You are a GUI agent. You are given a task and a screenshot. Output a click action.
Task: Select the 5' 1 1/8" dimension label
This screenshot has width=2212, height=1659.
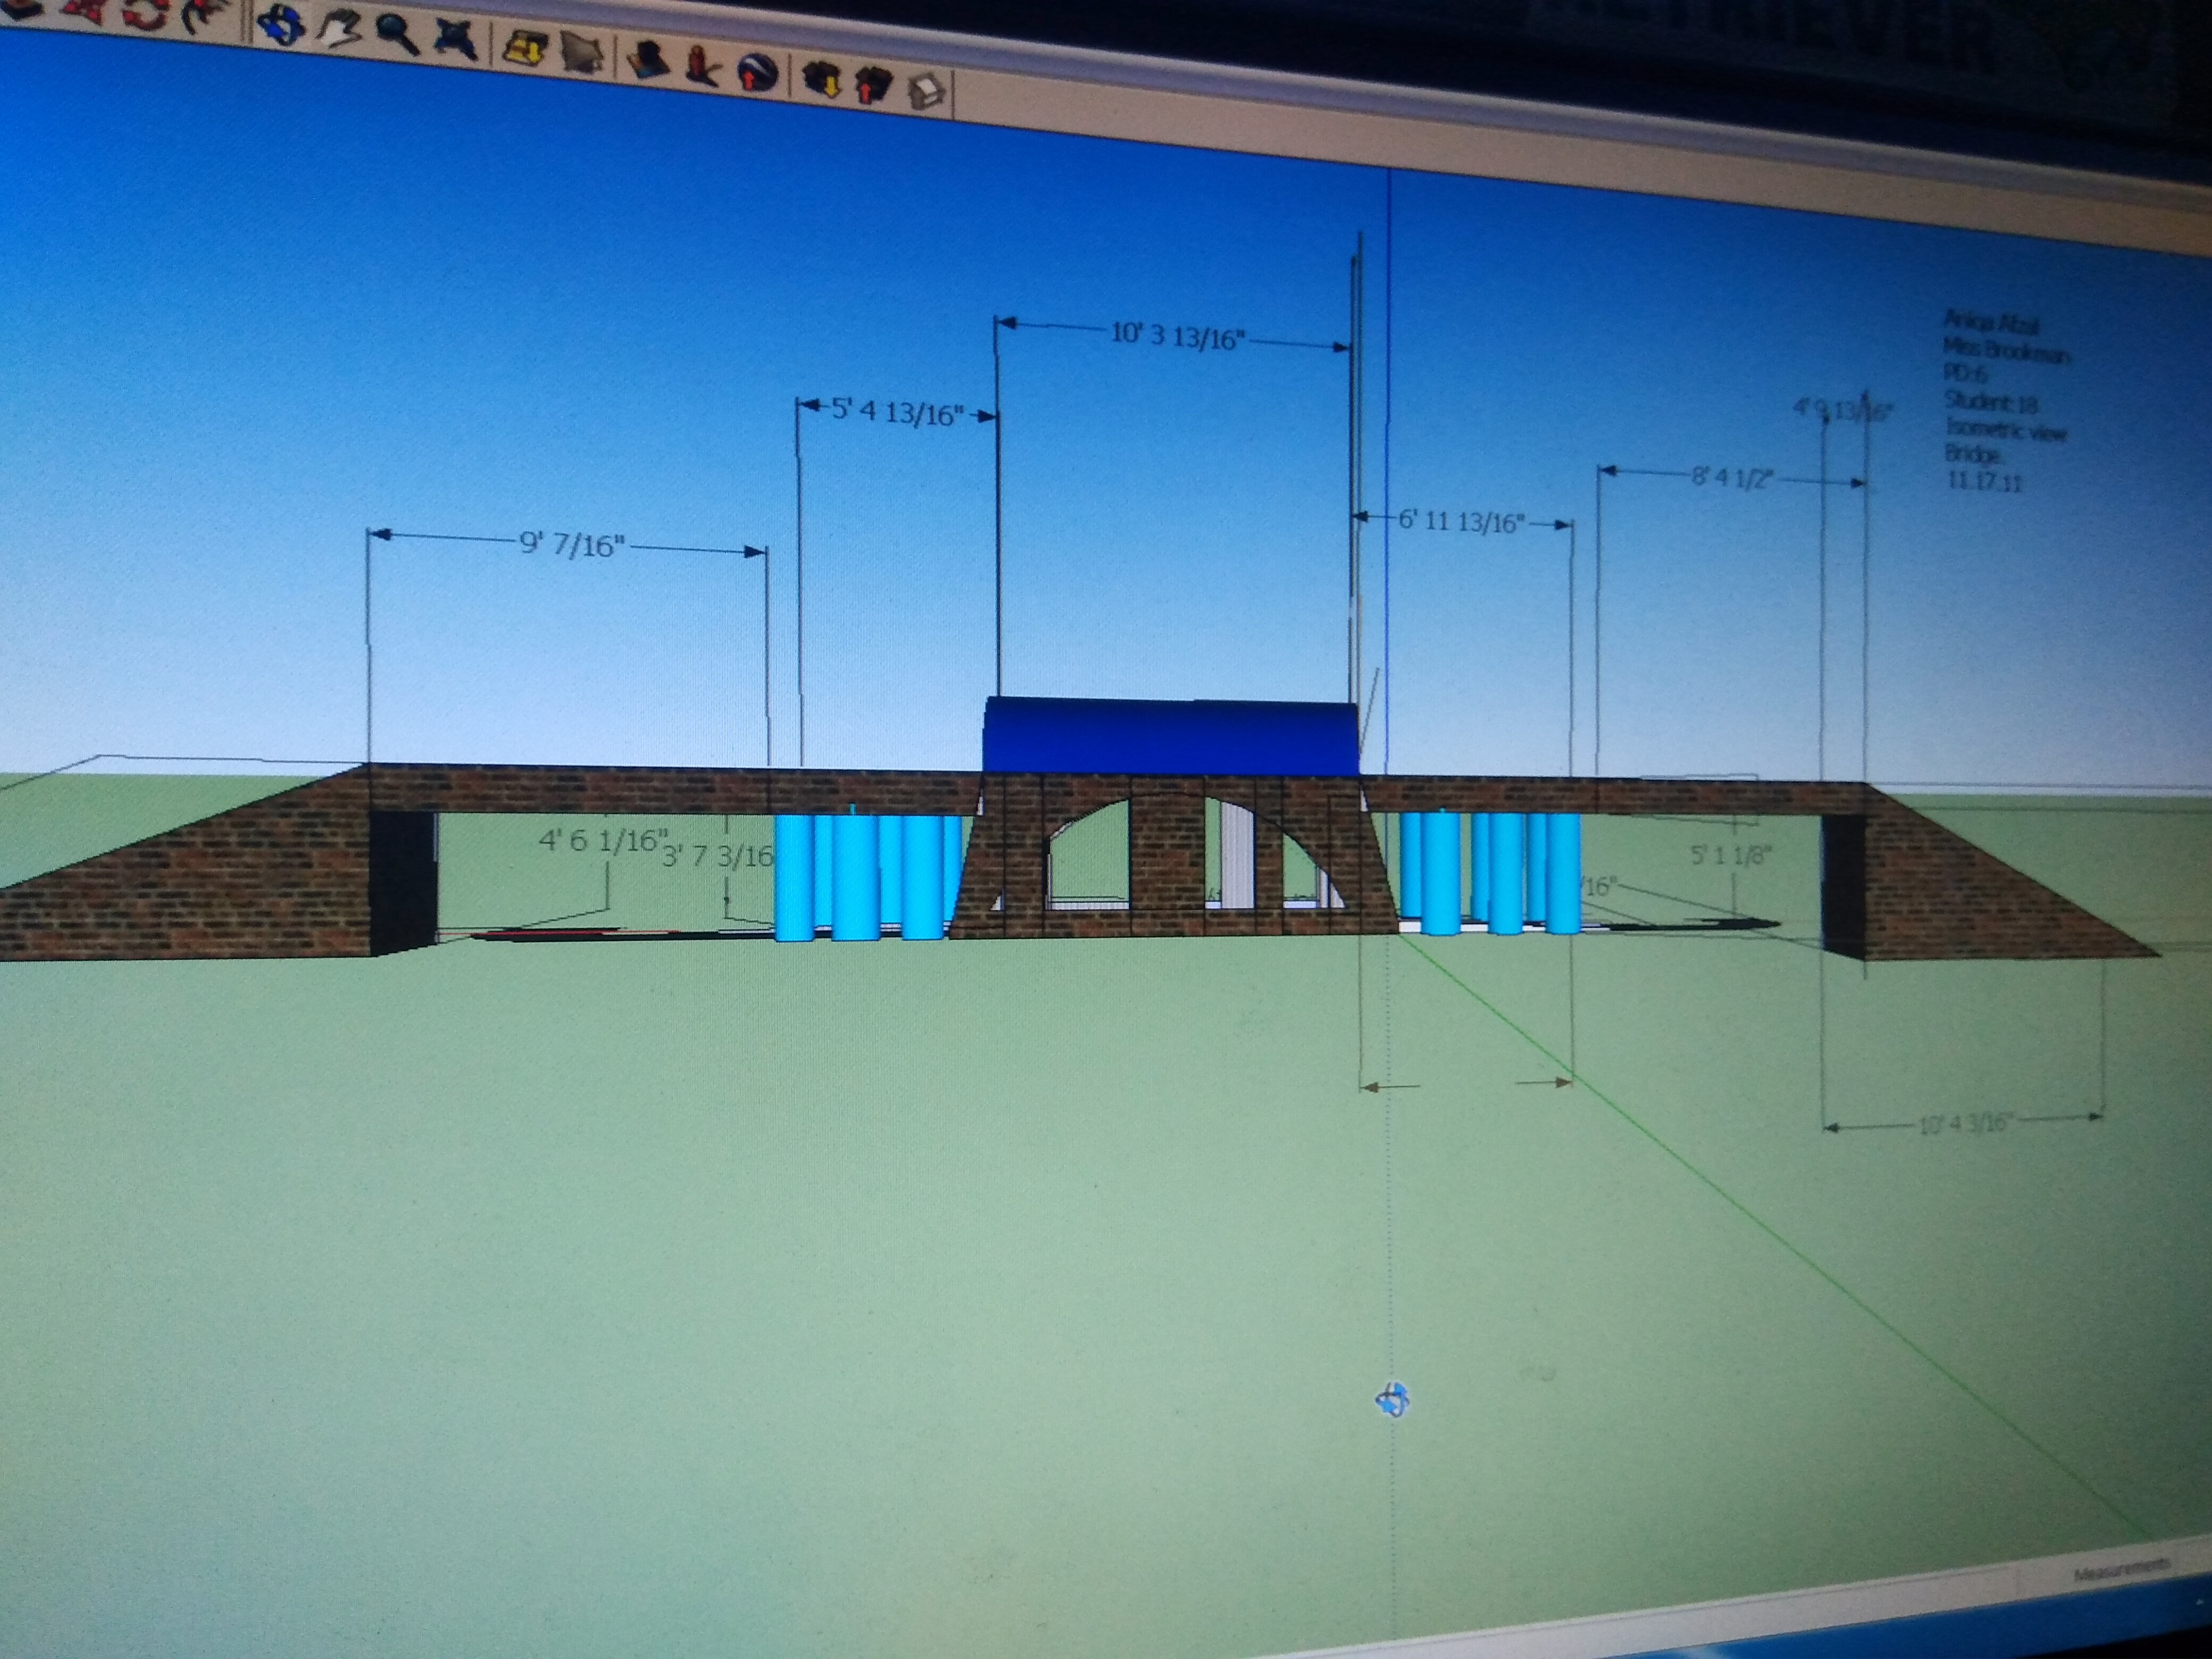1731,855
